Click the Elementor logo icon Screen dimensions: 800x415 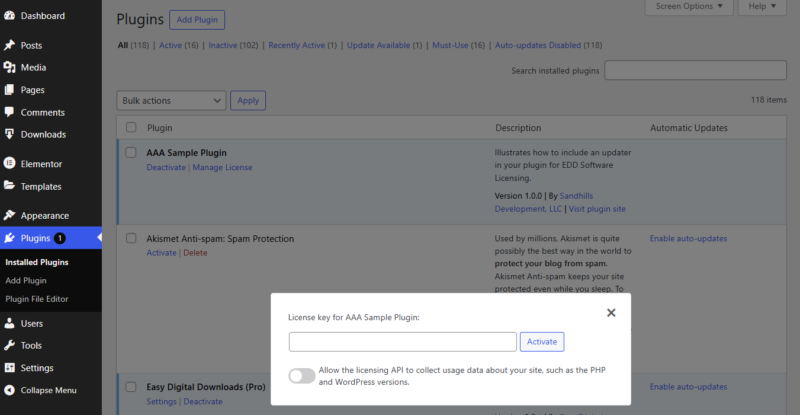pos(10,163)
